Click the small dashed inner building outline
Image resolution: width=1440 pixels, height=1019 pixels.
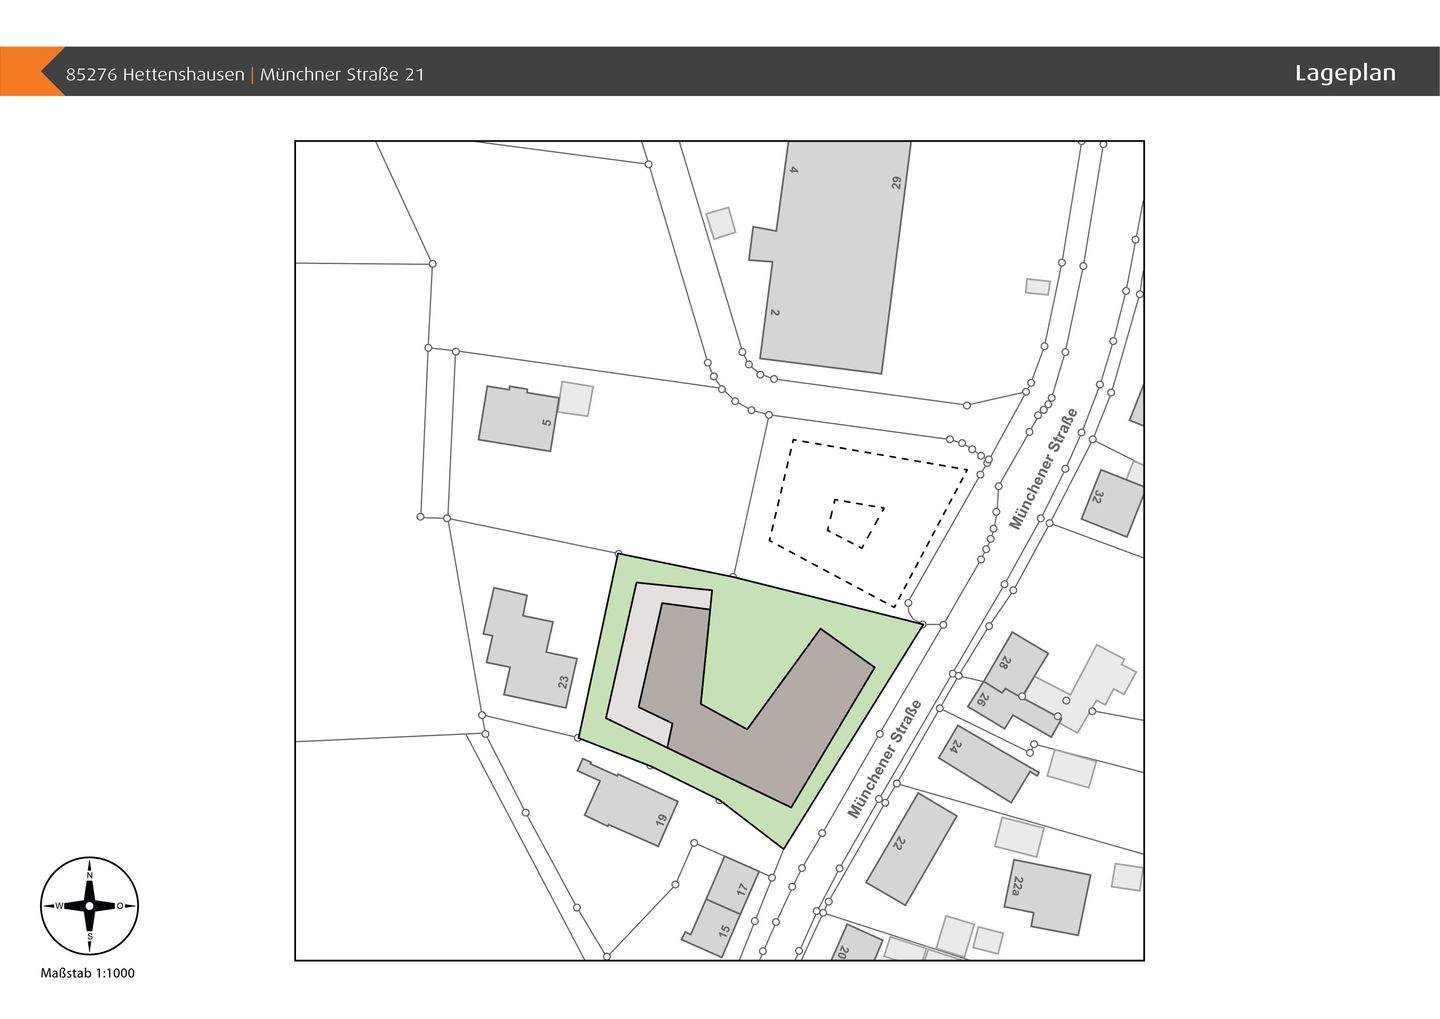(855, 522)
